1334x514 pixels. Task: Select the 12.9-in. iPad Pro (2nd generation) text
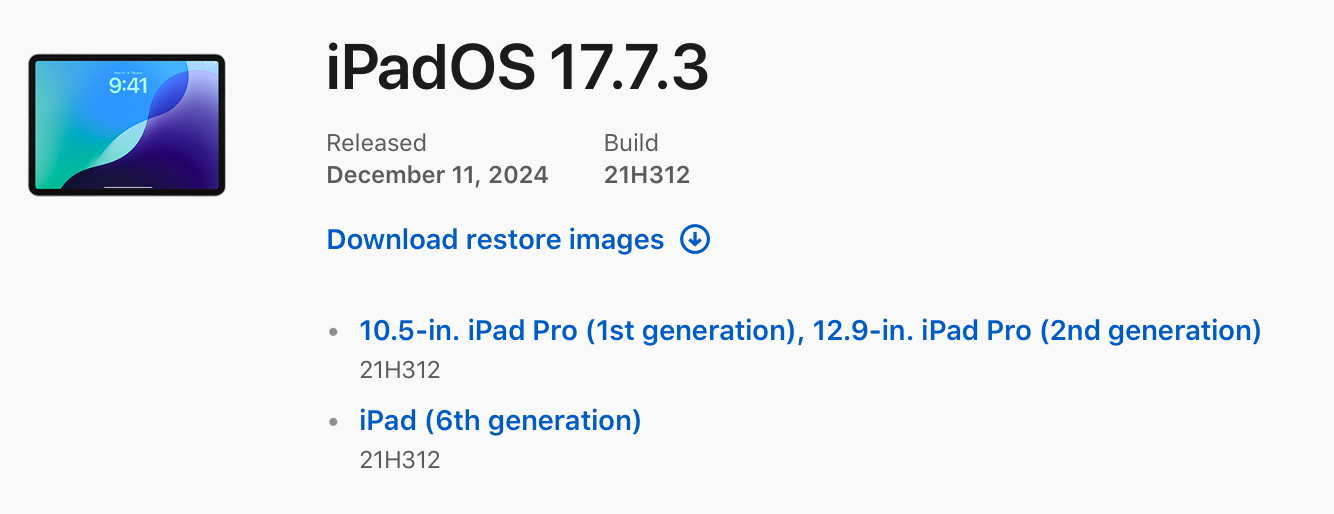pos(1036,331)
